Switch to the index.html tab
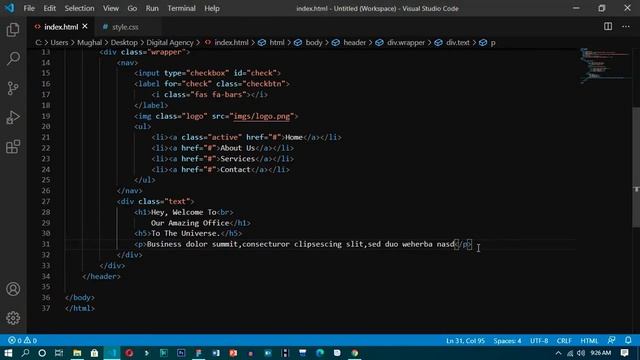640x360 pixels. (x=61, y=27)
